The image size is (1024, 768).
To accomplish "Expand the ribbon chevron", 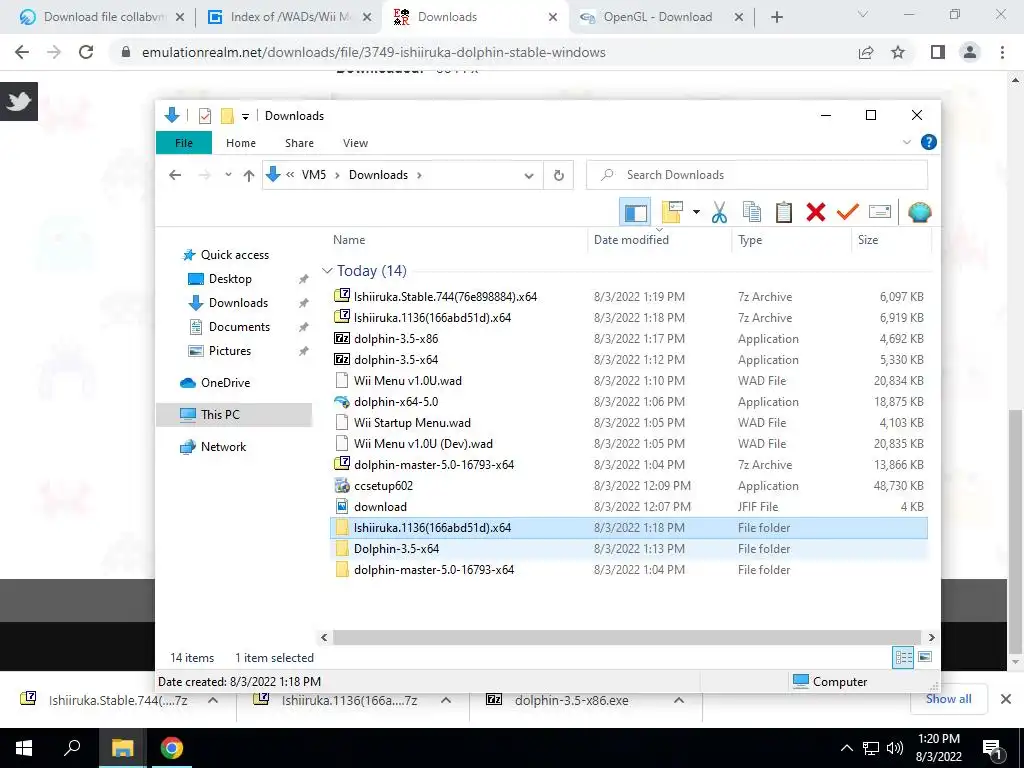I will (906, 142).
